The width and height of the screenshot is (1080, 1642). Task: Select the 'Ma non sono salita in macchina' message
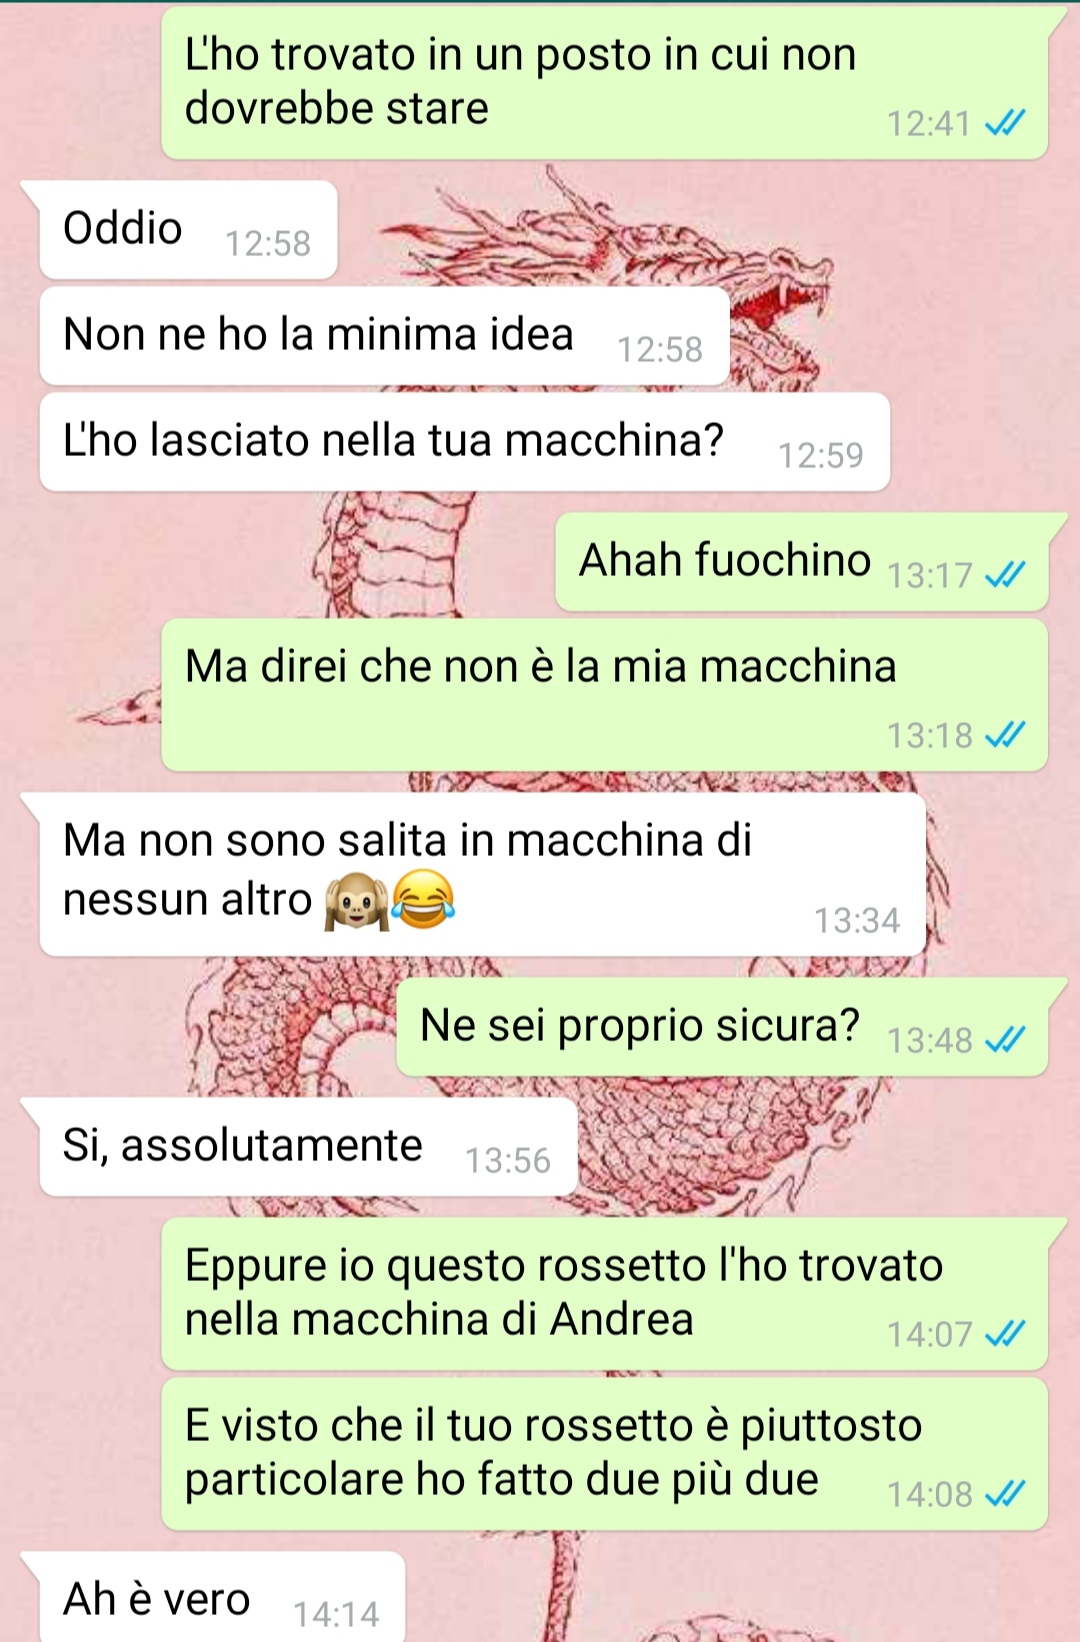(483, 875)
